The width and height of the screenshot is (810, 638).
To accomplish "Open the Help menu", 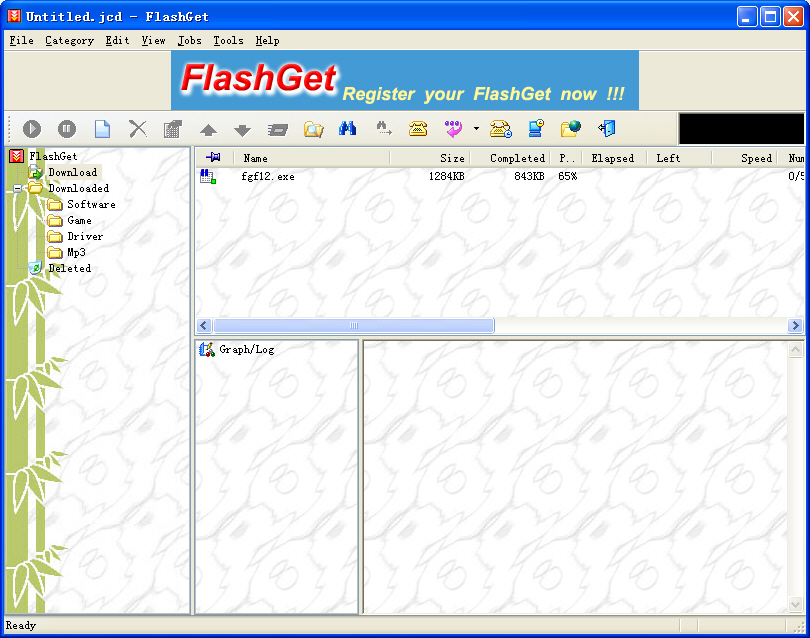I will (267, 40).
